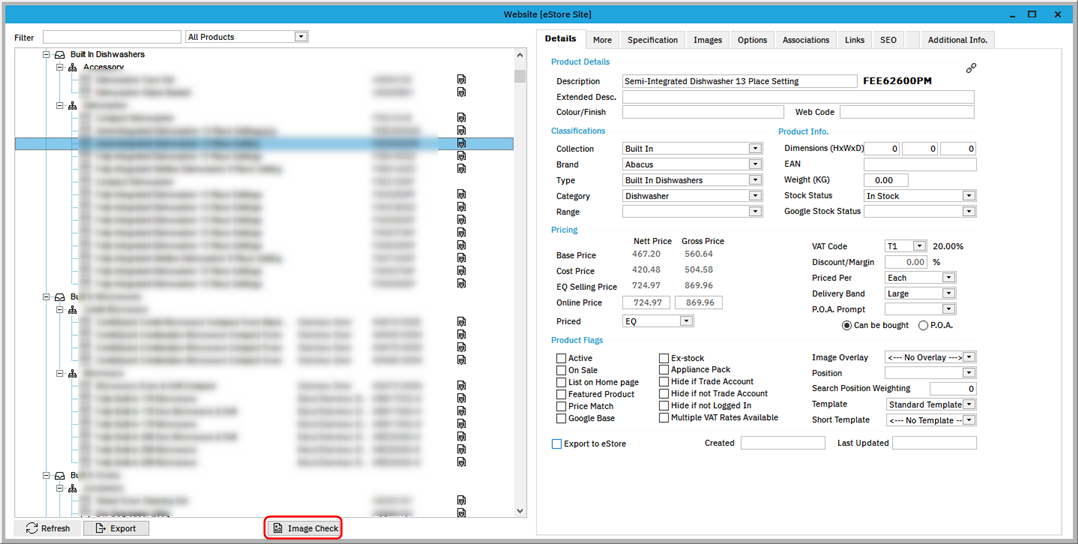Viewport: 1078px width, 544px height.
Task: Select the Can be bought radio button
Action: click(848, 325)
